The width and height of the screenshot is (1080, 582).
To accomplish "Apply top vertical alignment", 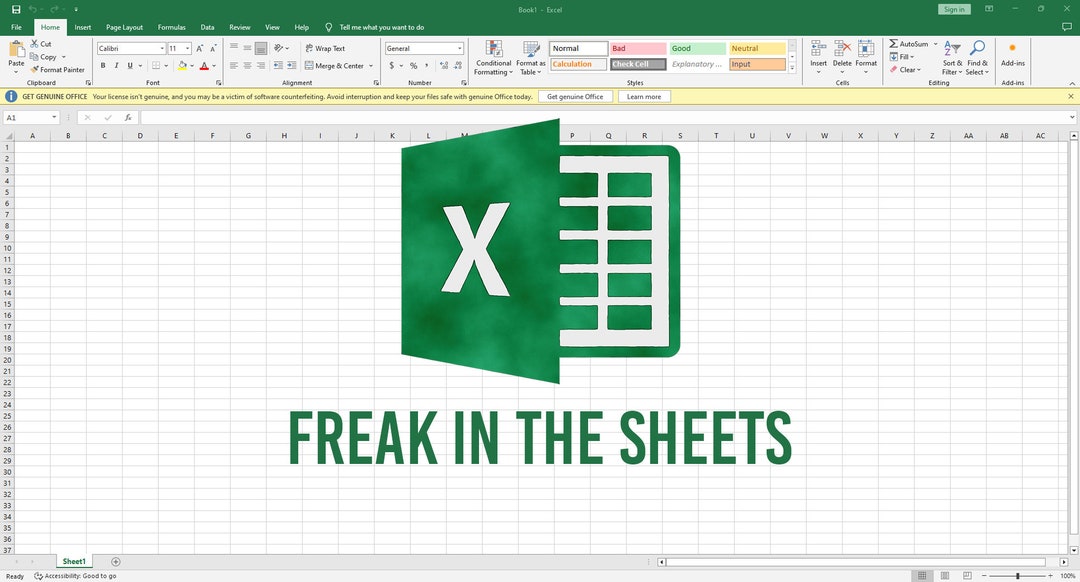I will click(x=233, y=48).
